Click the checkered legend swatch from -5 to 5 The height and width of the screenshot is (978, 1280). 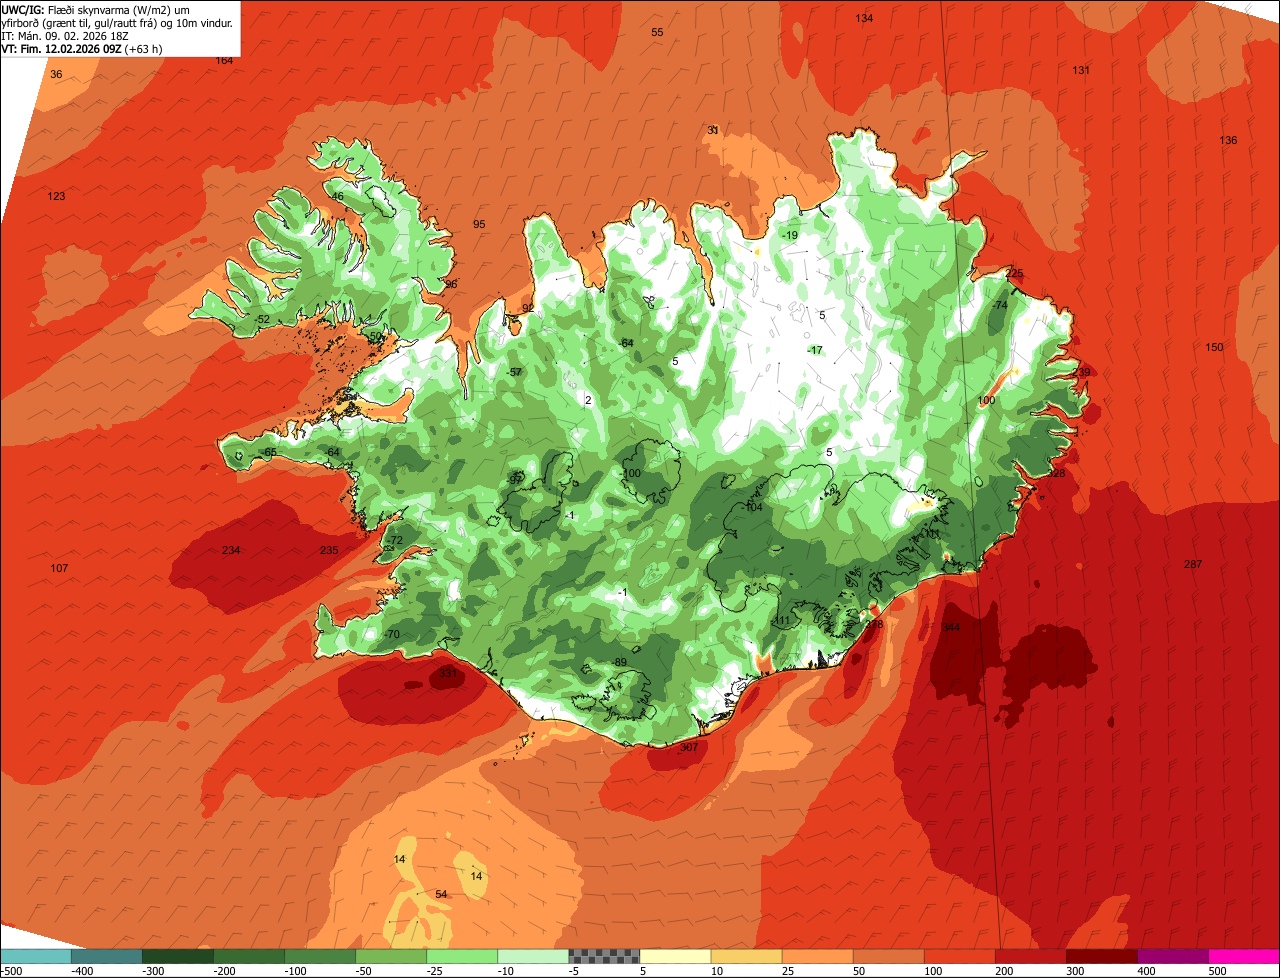(604, 956)
